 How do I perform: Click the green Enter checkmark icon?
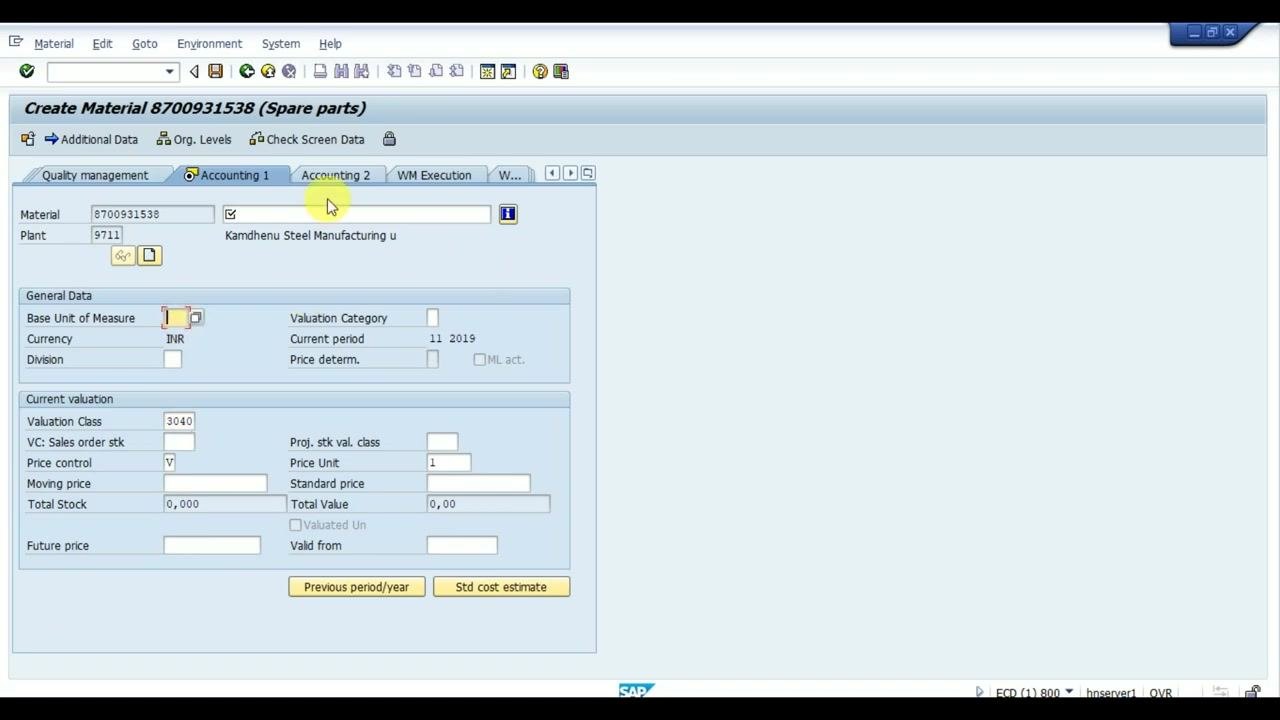tap(27, 71)
